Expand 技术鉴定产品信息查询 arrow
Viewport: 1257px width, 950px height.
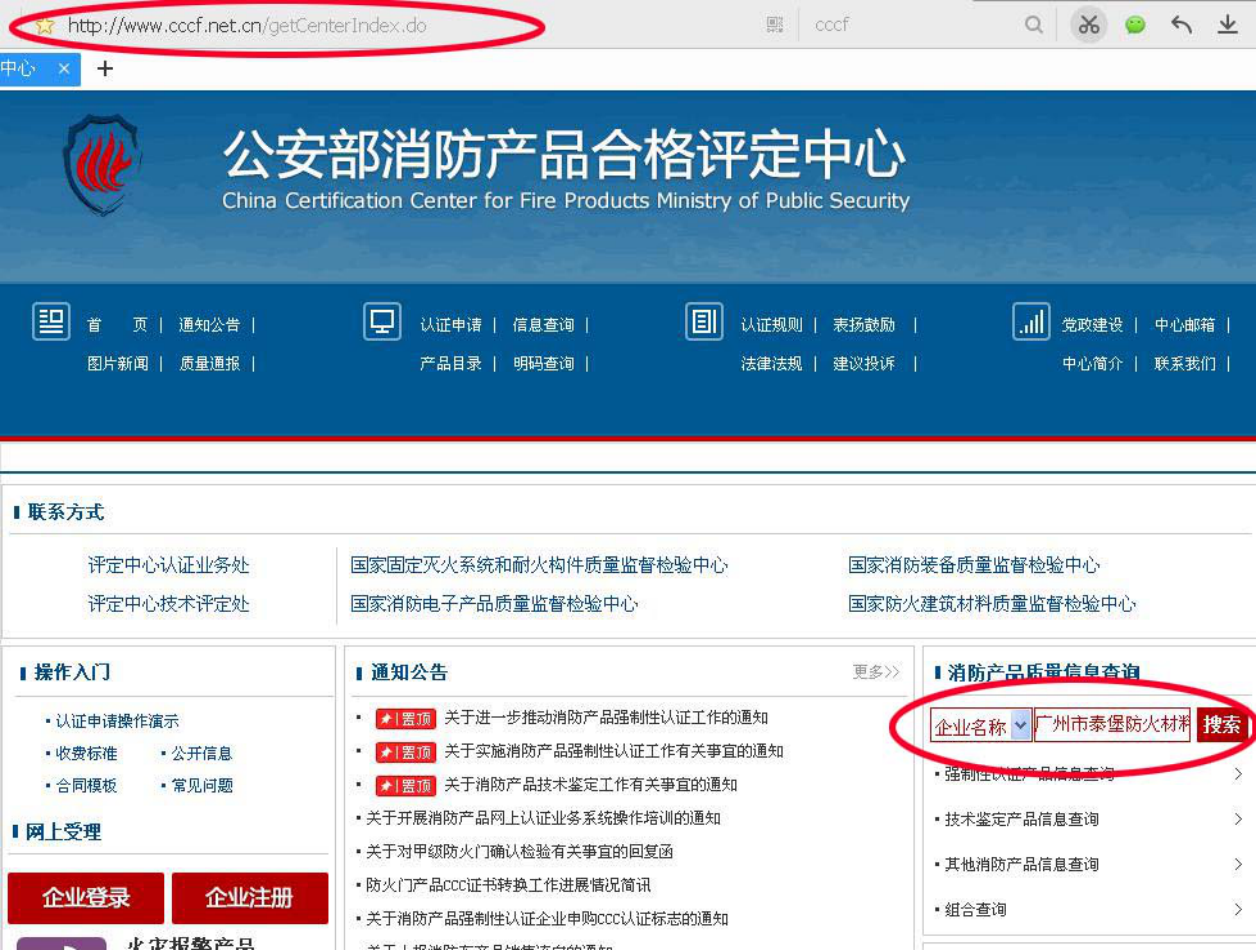(1238, 819)
